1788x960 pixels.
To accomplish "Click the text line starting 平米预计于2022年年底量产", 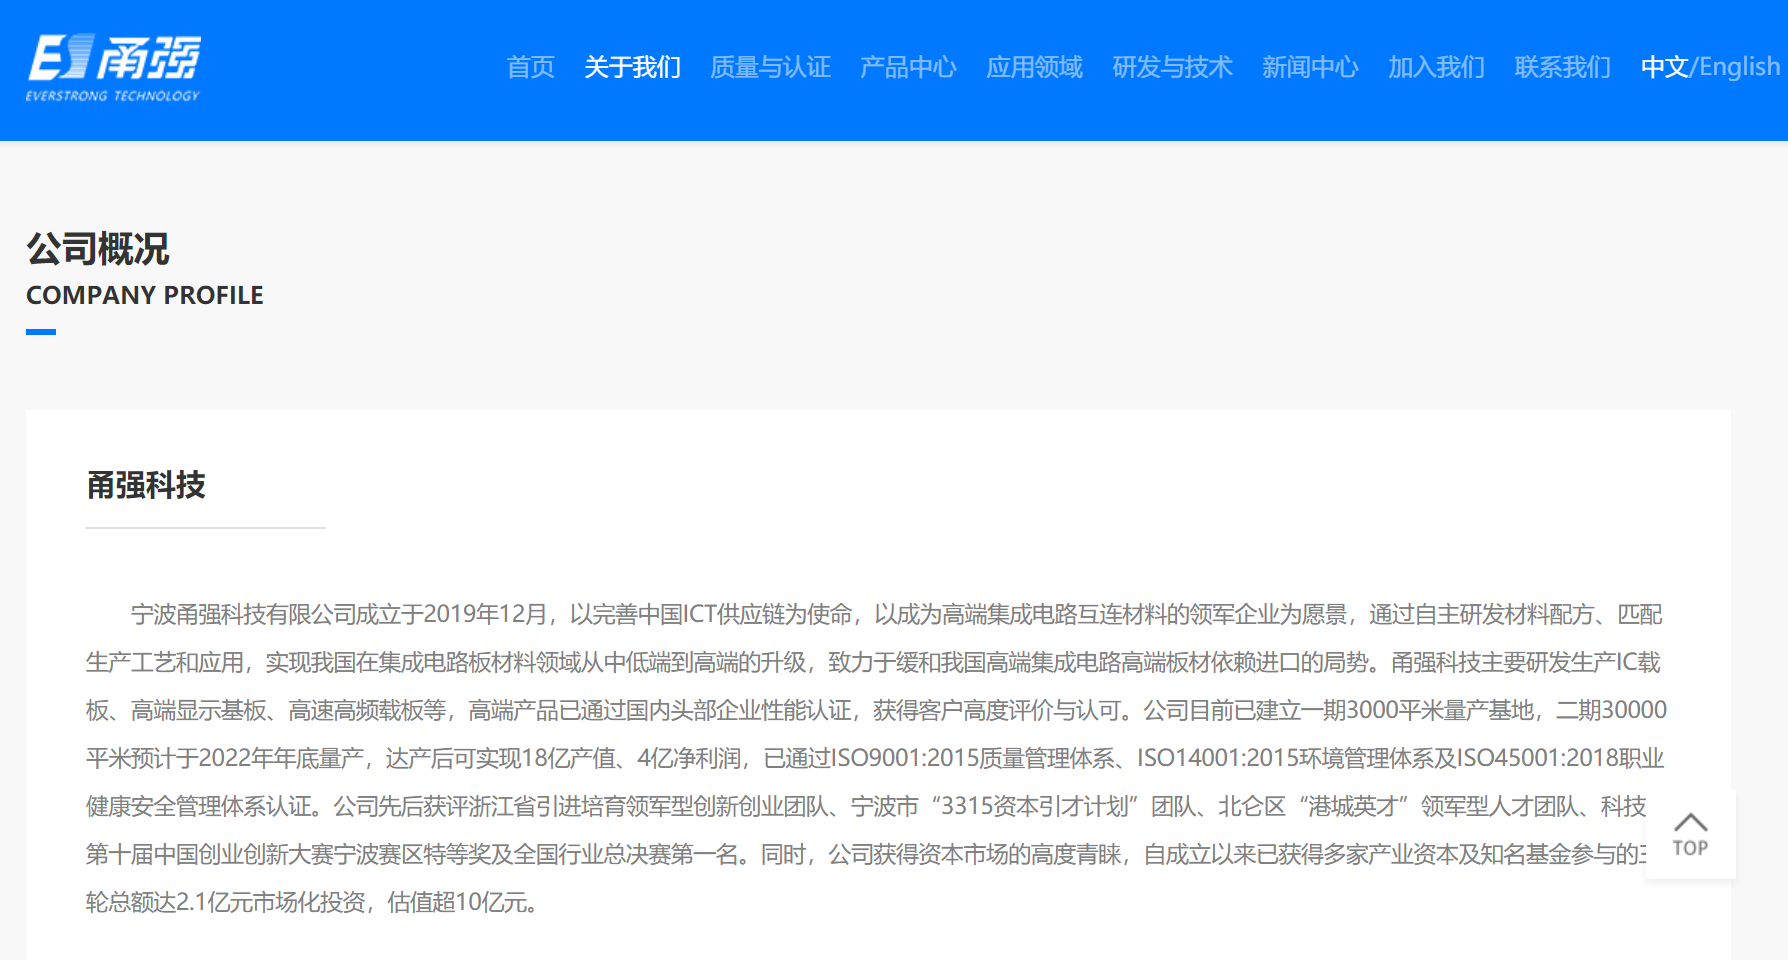I will click(875, 758).
